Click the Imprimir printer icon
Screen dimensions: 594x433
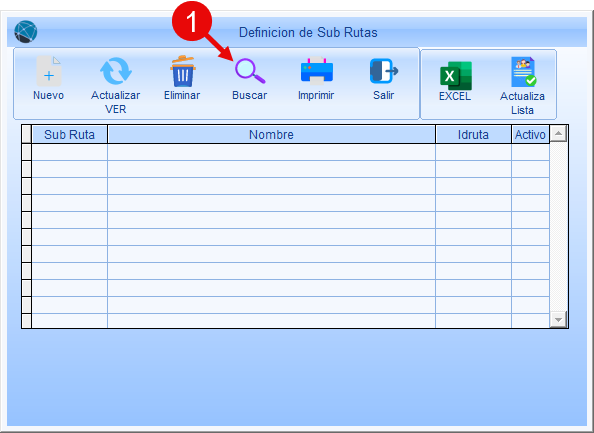[316, 70]
